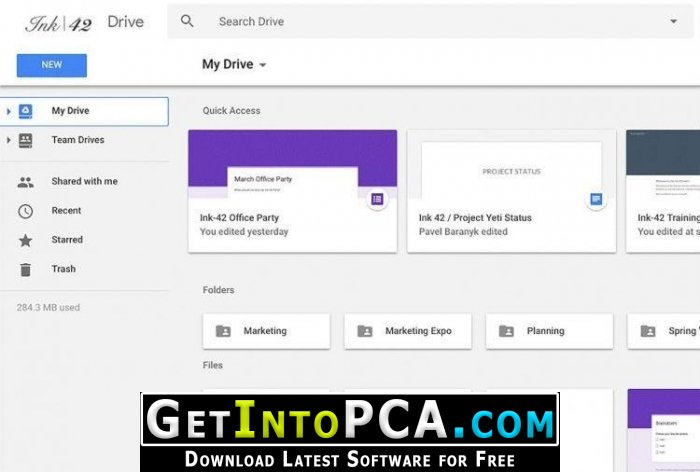
Task: Open the purple form file thumbnail under Files
Action: pos(663,430)
